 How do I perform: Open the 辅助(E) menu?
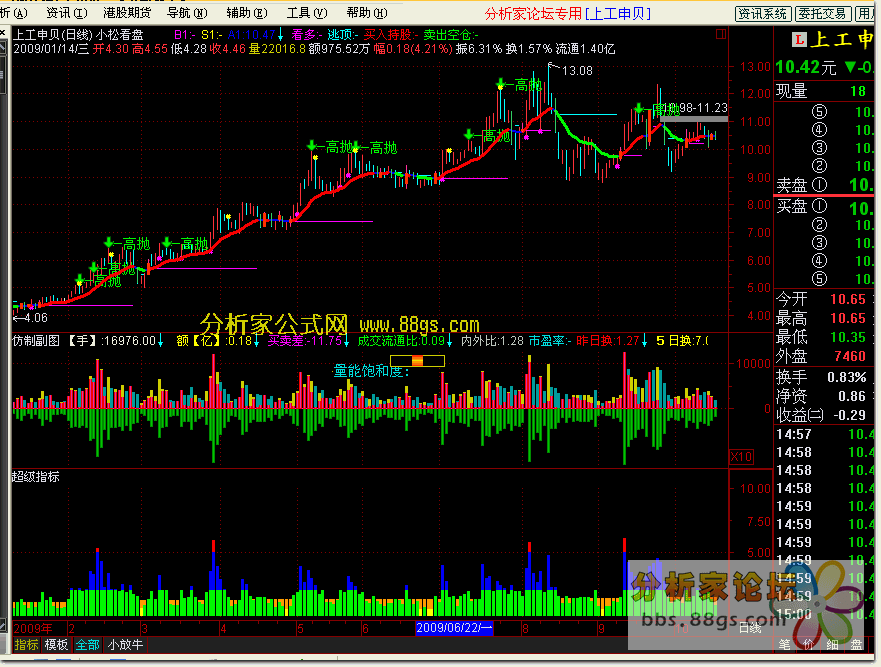[x=247, y=12]
